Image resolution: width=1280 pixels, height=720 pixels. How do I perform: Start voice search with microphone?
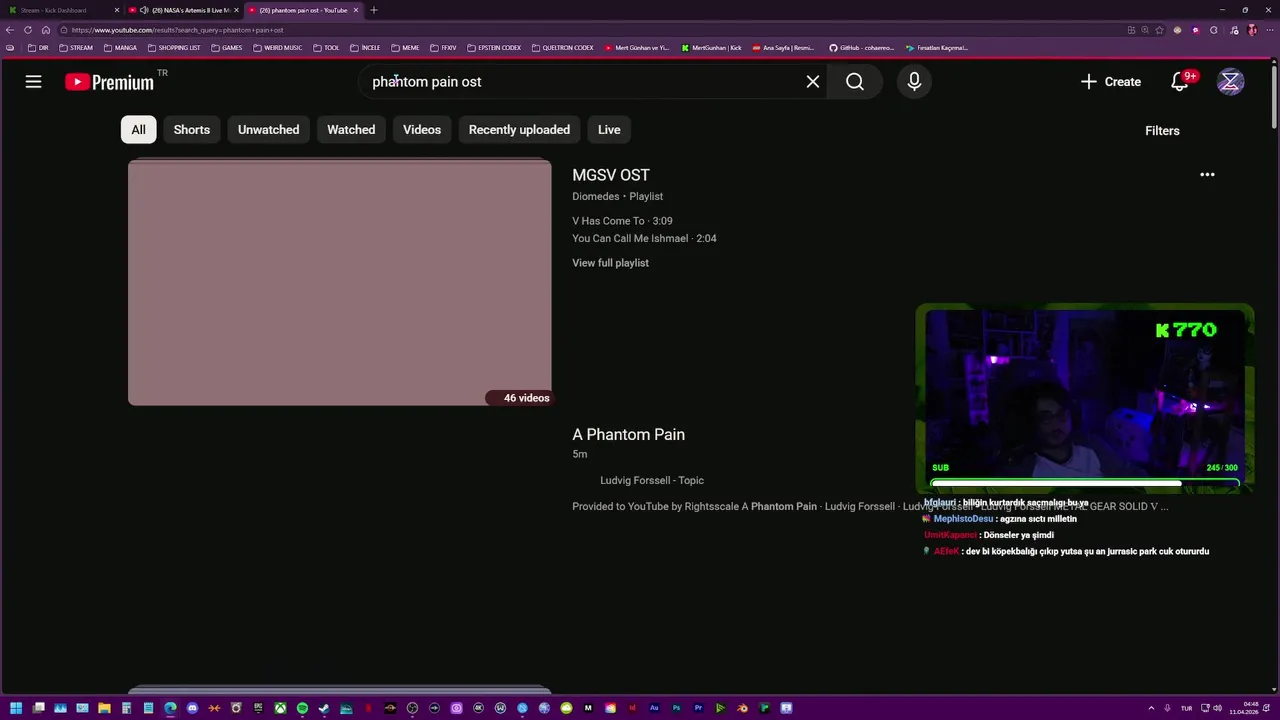coord(914,82)
